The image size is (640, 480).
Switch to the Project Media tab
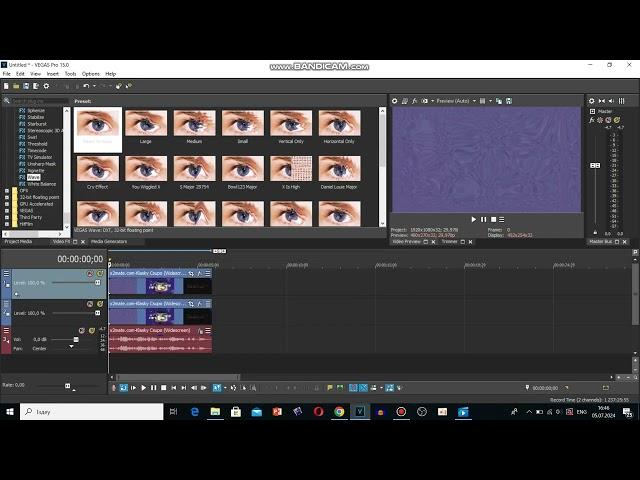18,242
